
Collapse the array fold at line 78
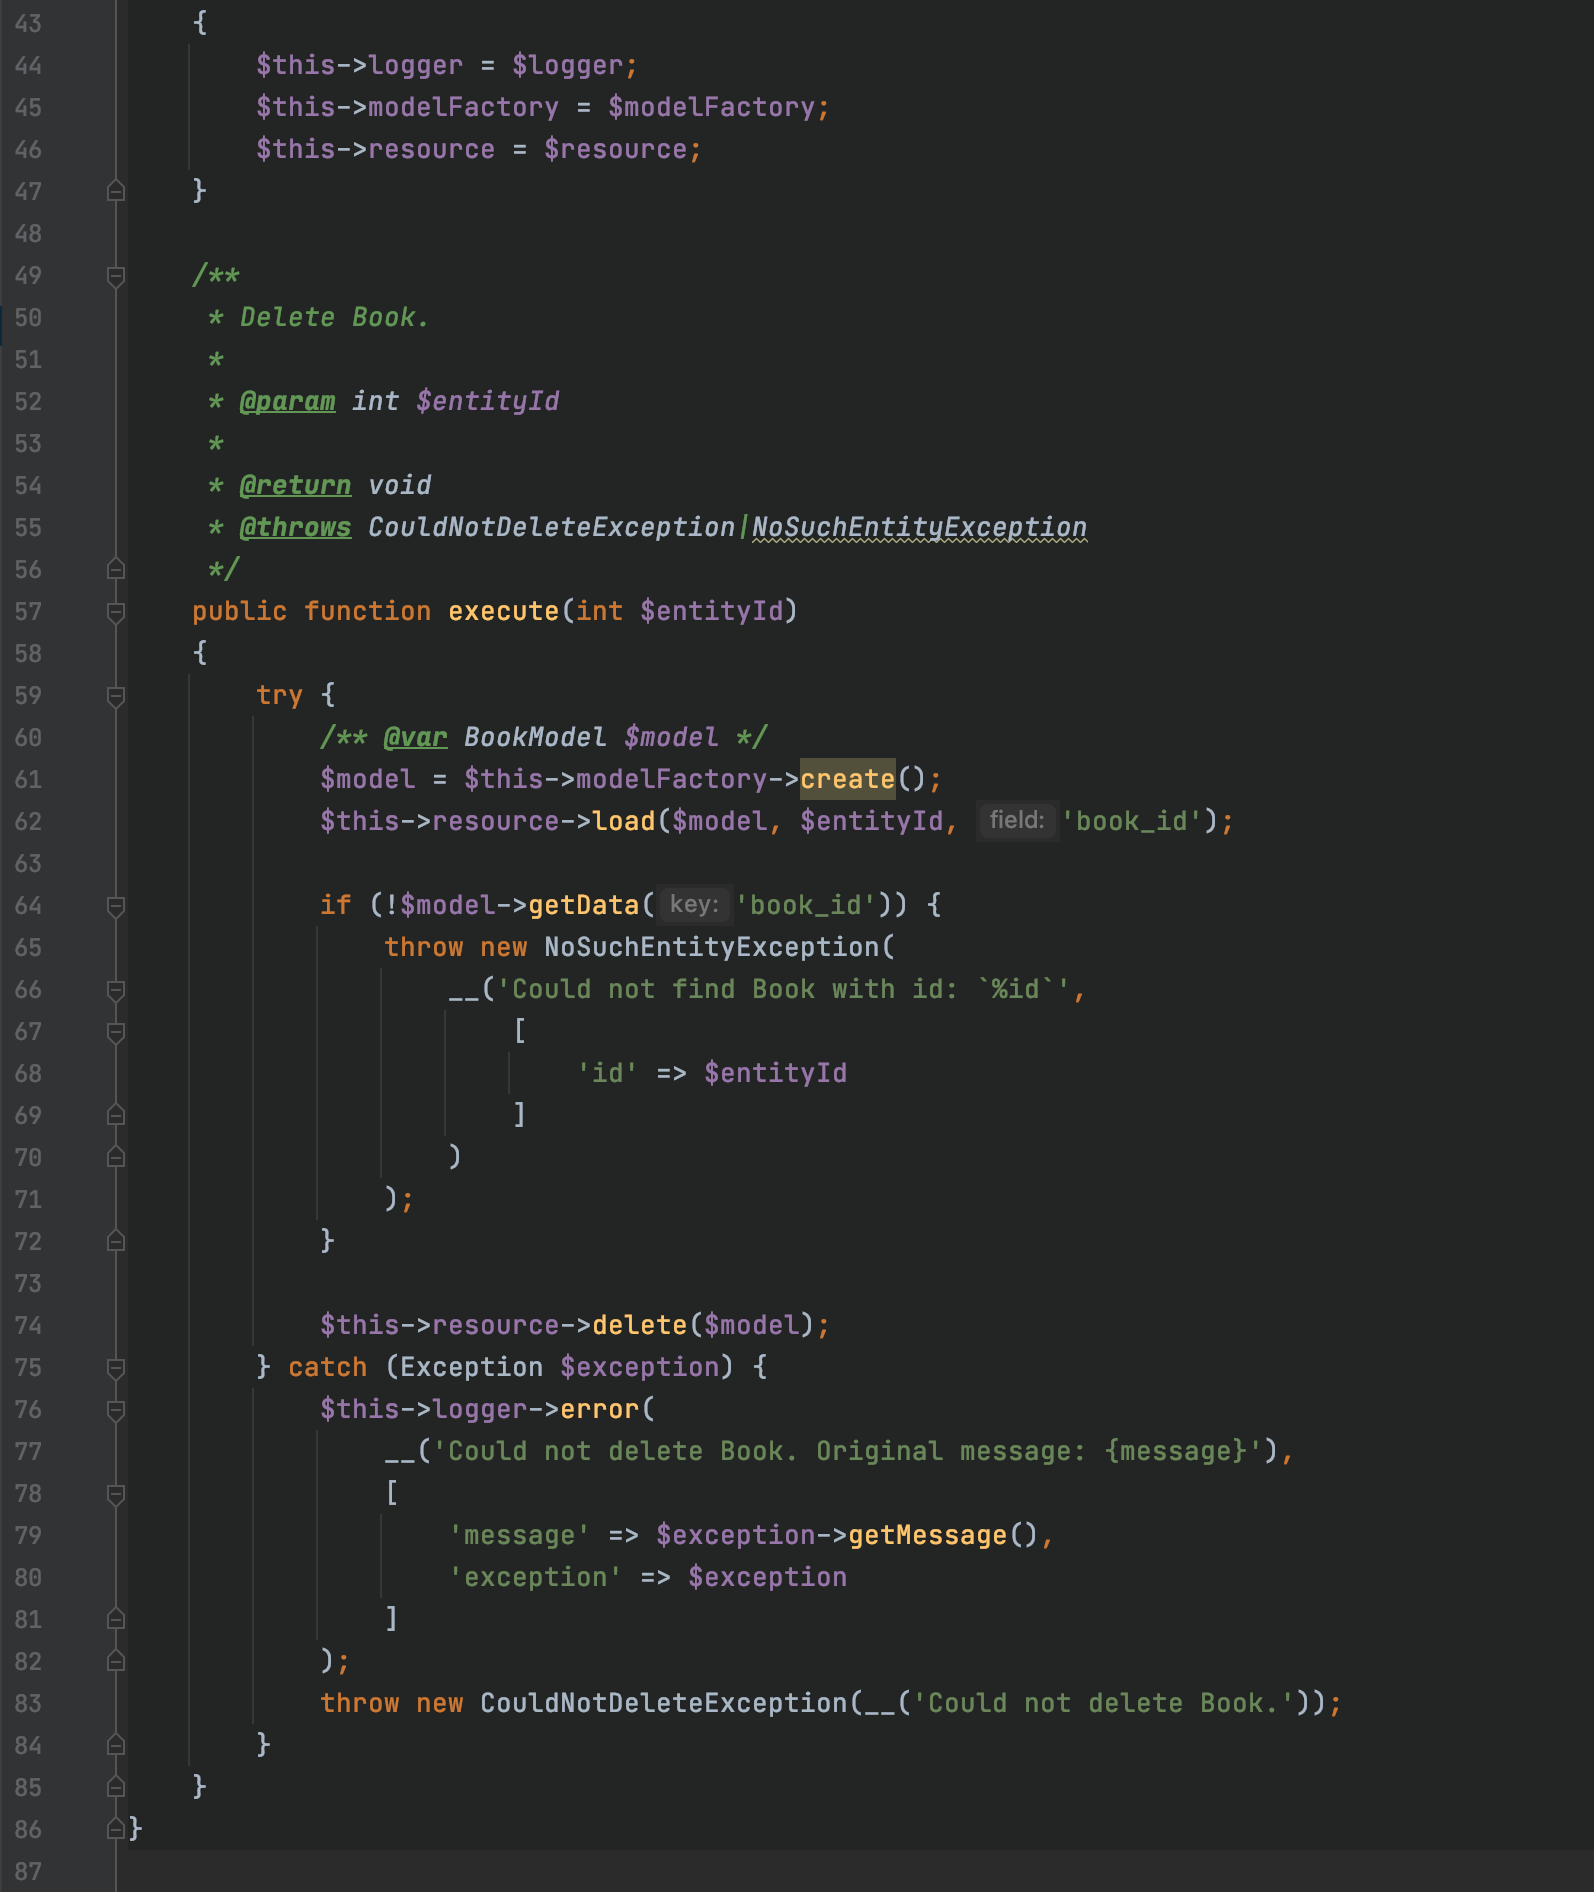(x=116, y=1494)
